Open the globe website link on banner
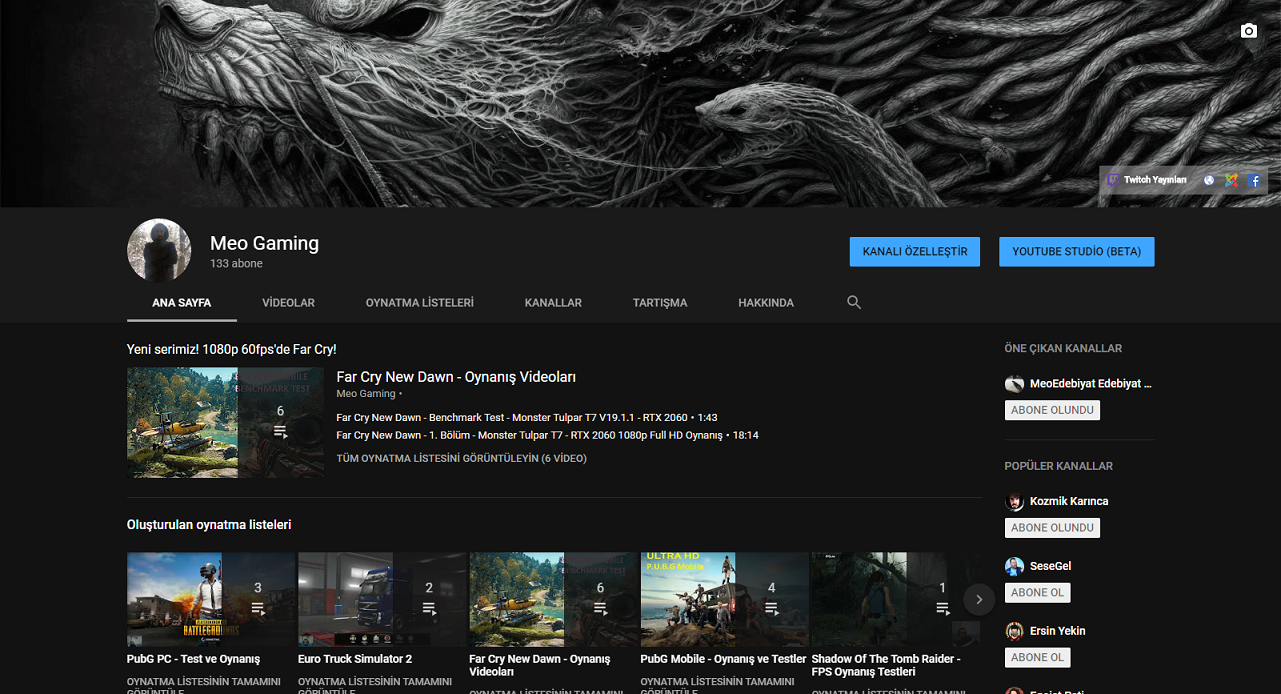 1209,180
